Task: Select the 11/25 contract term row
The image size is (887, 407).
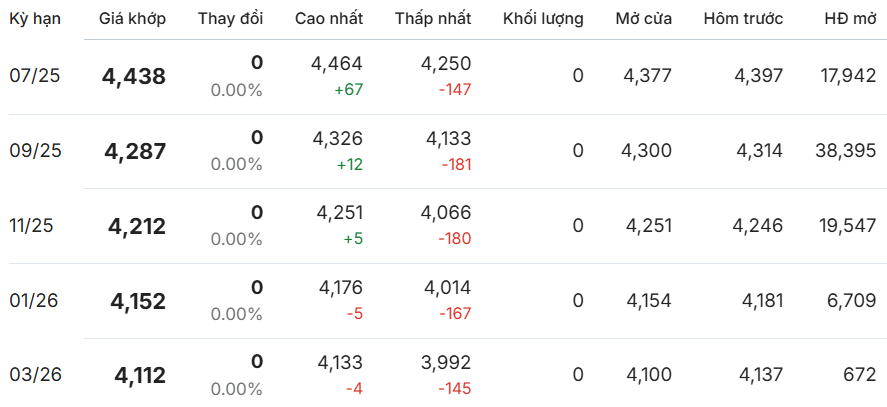Action: click(x=444, y=226)
